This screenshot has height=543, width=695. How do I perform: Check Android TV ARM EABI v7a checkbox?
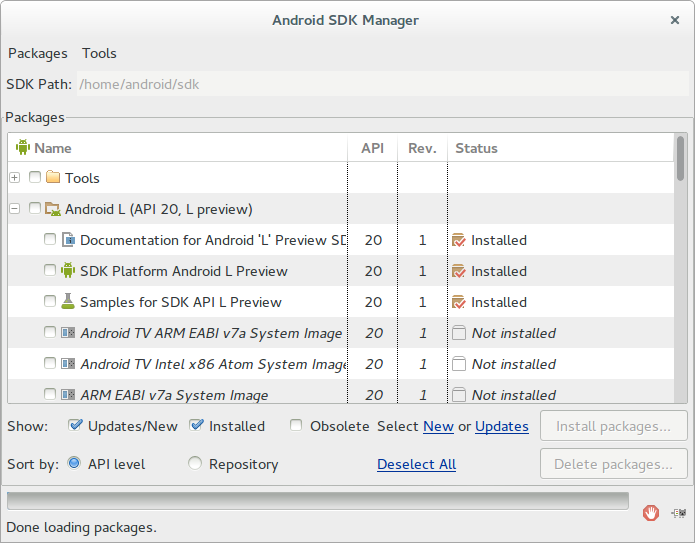click(x=50, y=332)
